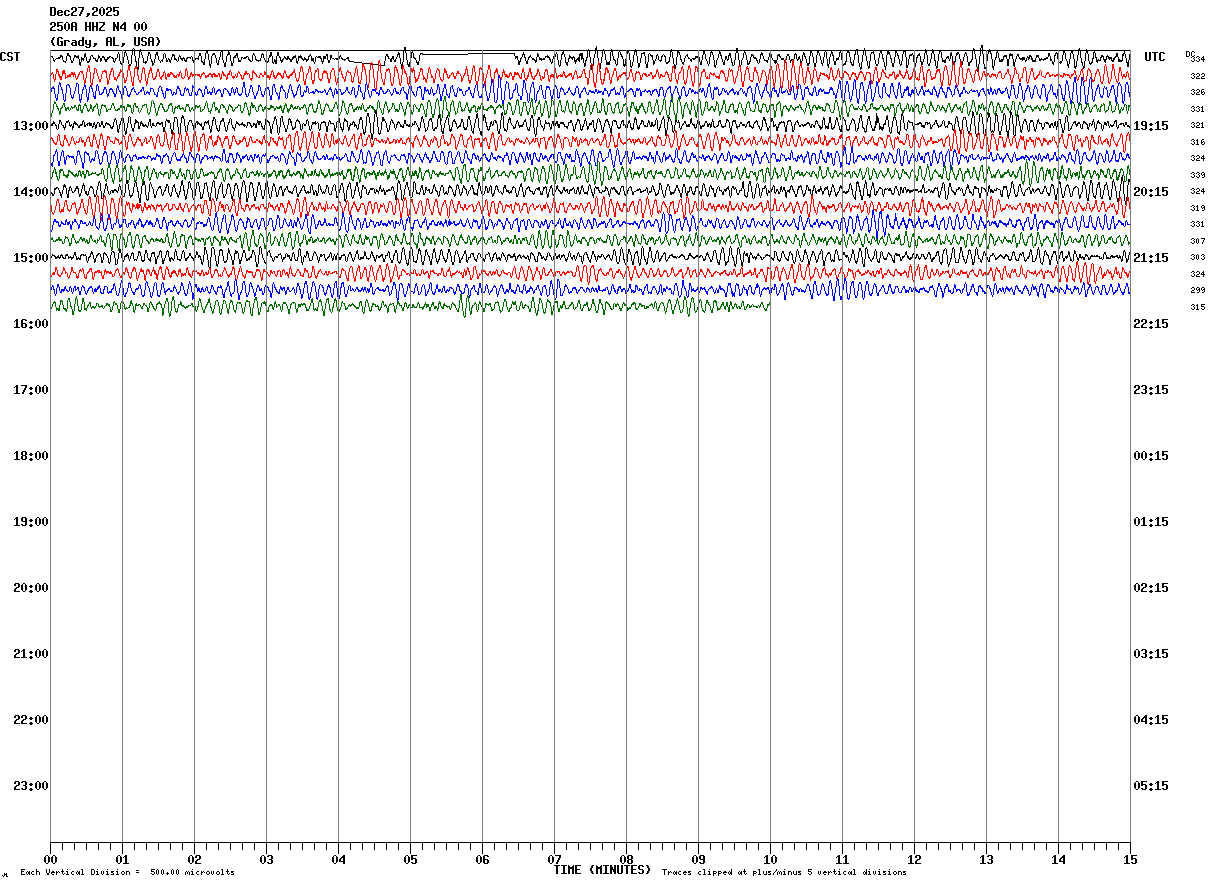Click the DC offset value 319

(1198, 208)
